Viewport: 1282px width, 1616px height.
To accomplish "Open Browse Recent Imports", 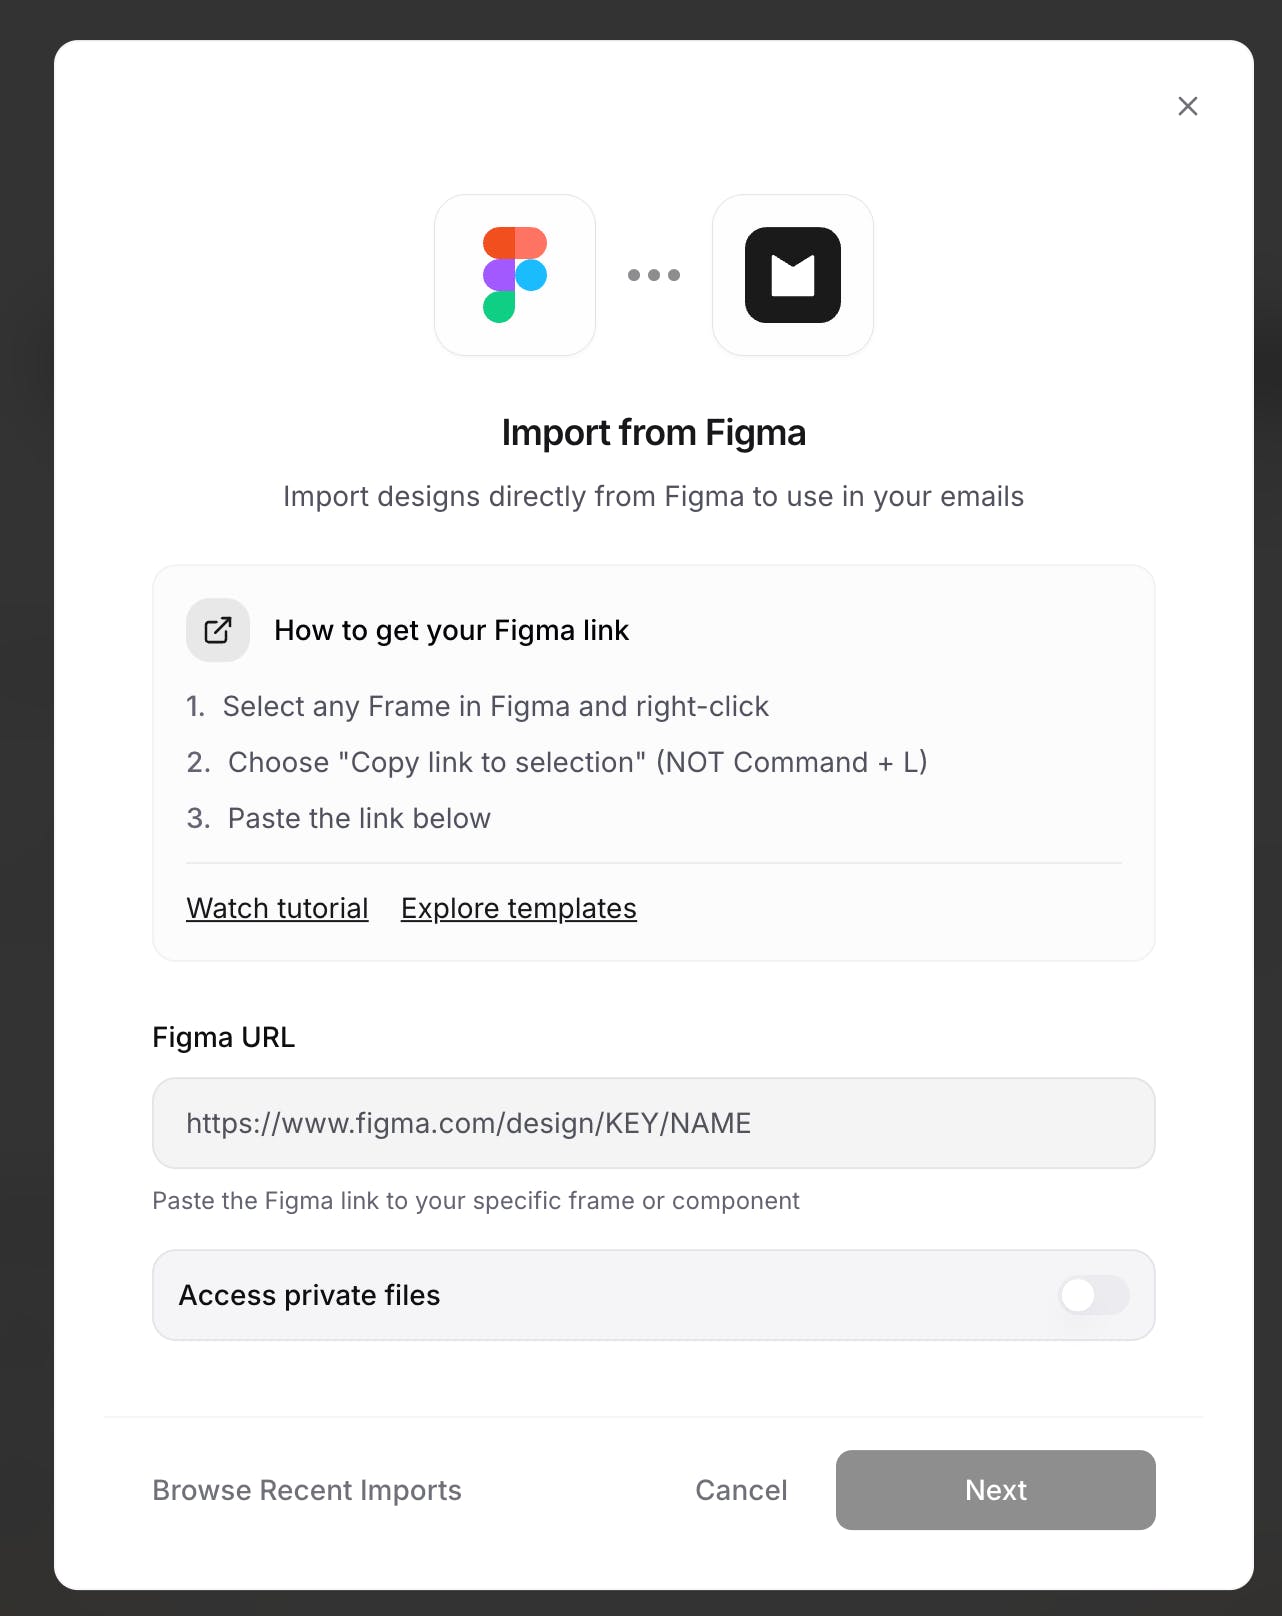I will (307, 1490).
